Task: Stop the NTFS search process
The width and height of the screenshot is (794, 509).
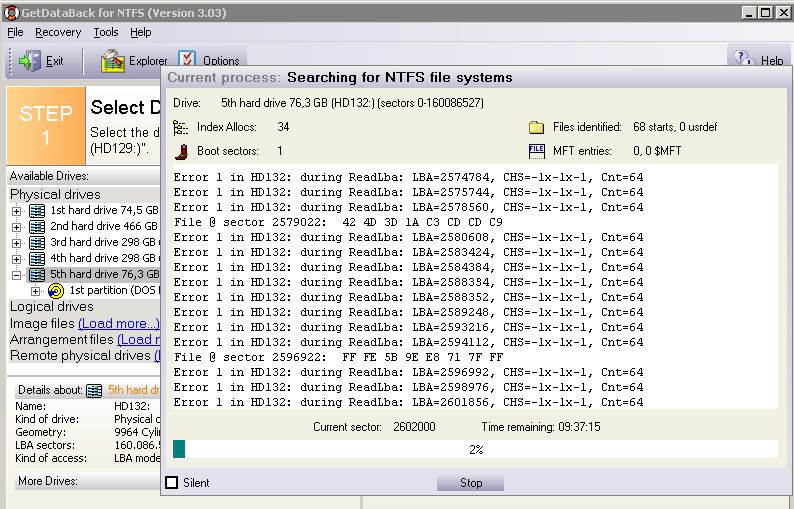Action: coord(470,483)
